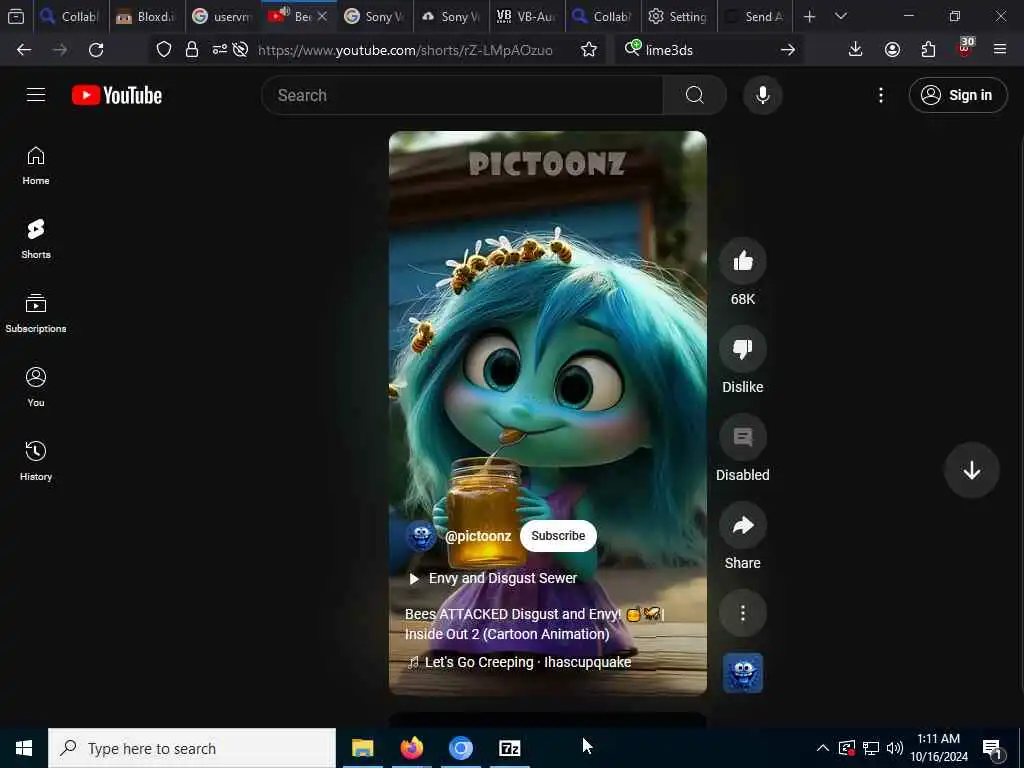Open Firefox View tab icon

point(16,16)
